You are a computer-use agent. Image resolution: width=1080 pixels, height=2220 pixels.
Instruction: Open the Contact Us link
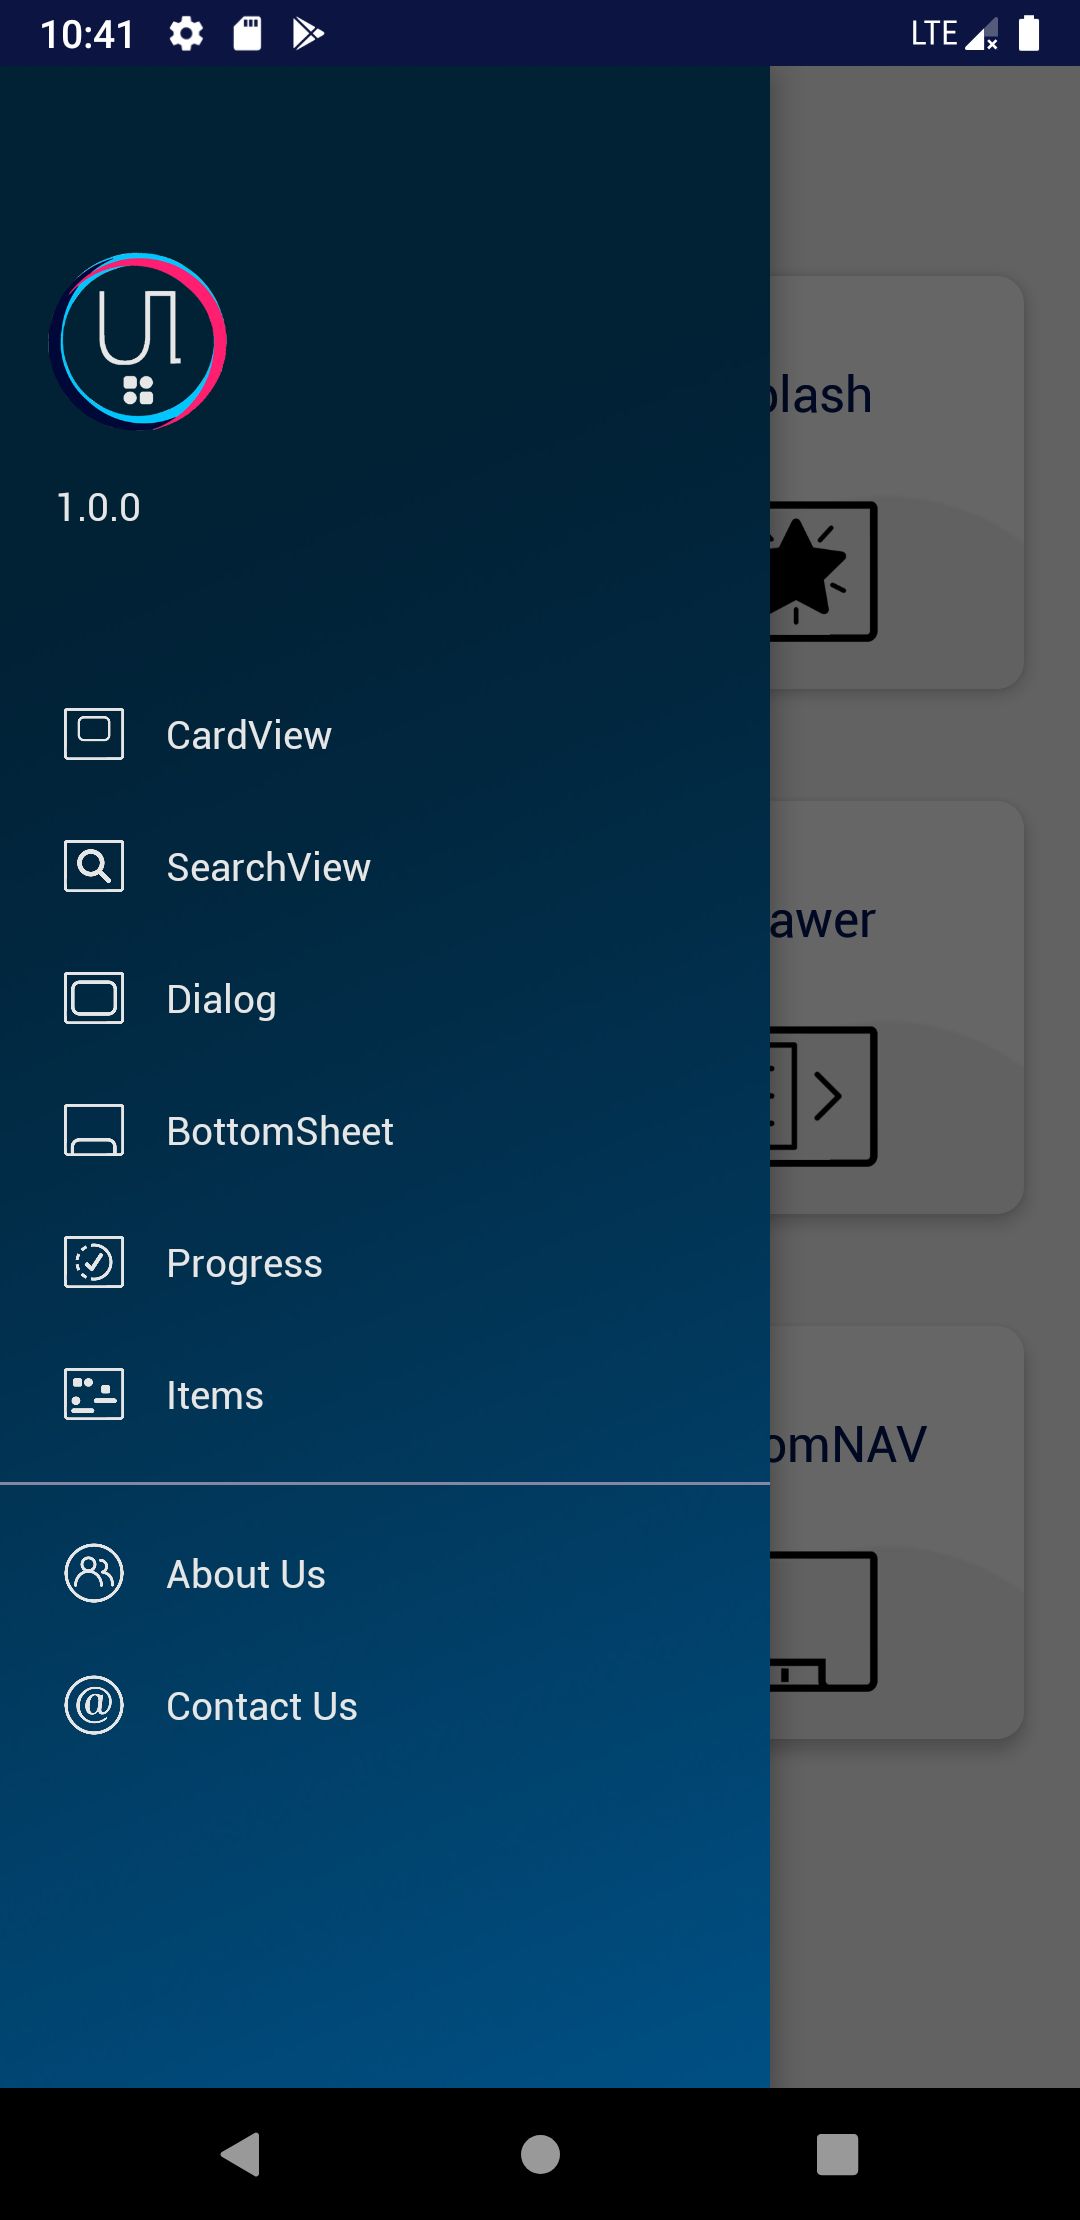[385, 1706]
